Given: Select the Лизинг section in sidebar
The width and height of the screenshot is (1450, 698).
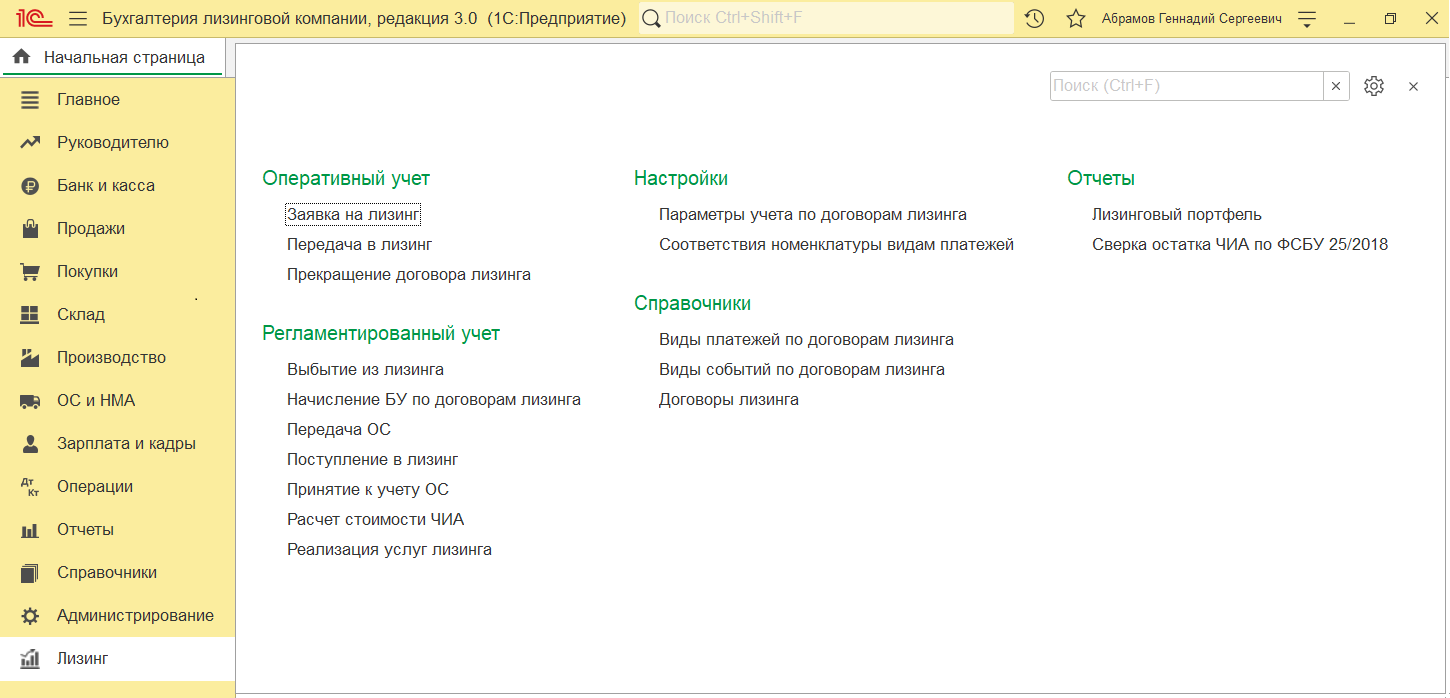Looking at the screenshot, I should tap(82, 659).
